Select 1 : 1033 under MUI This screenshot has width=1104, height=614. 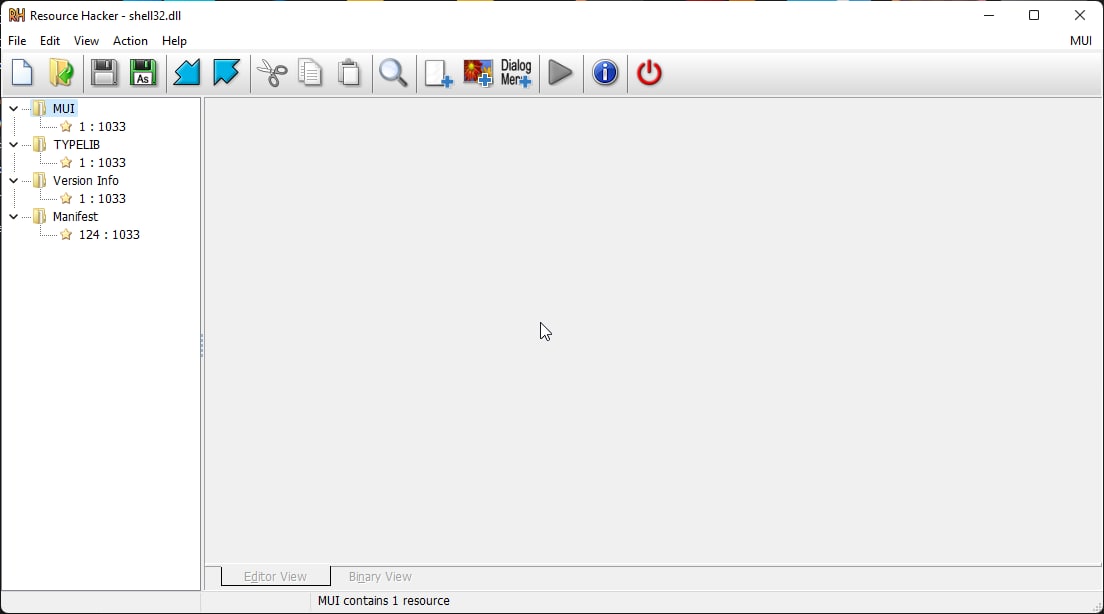(x=102, y=127)
